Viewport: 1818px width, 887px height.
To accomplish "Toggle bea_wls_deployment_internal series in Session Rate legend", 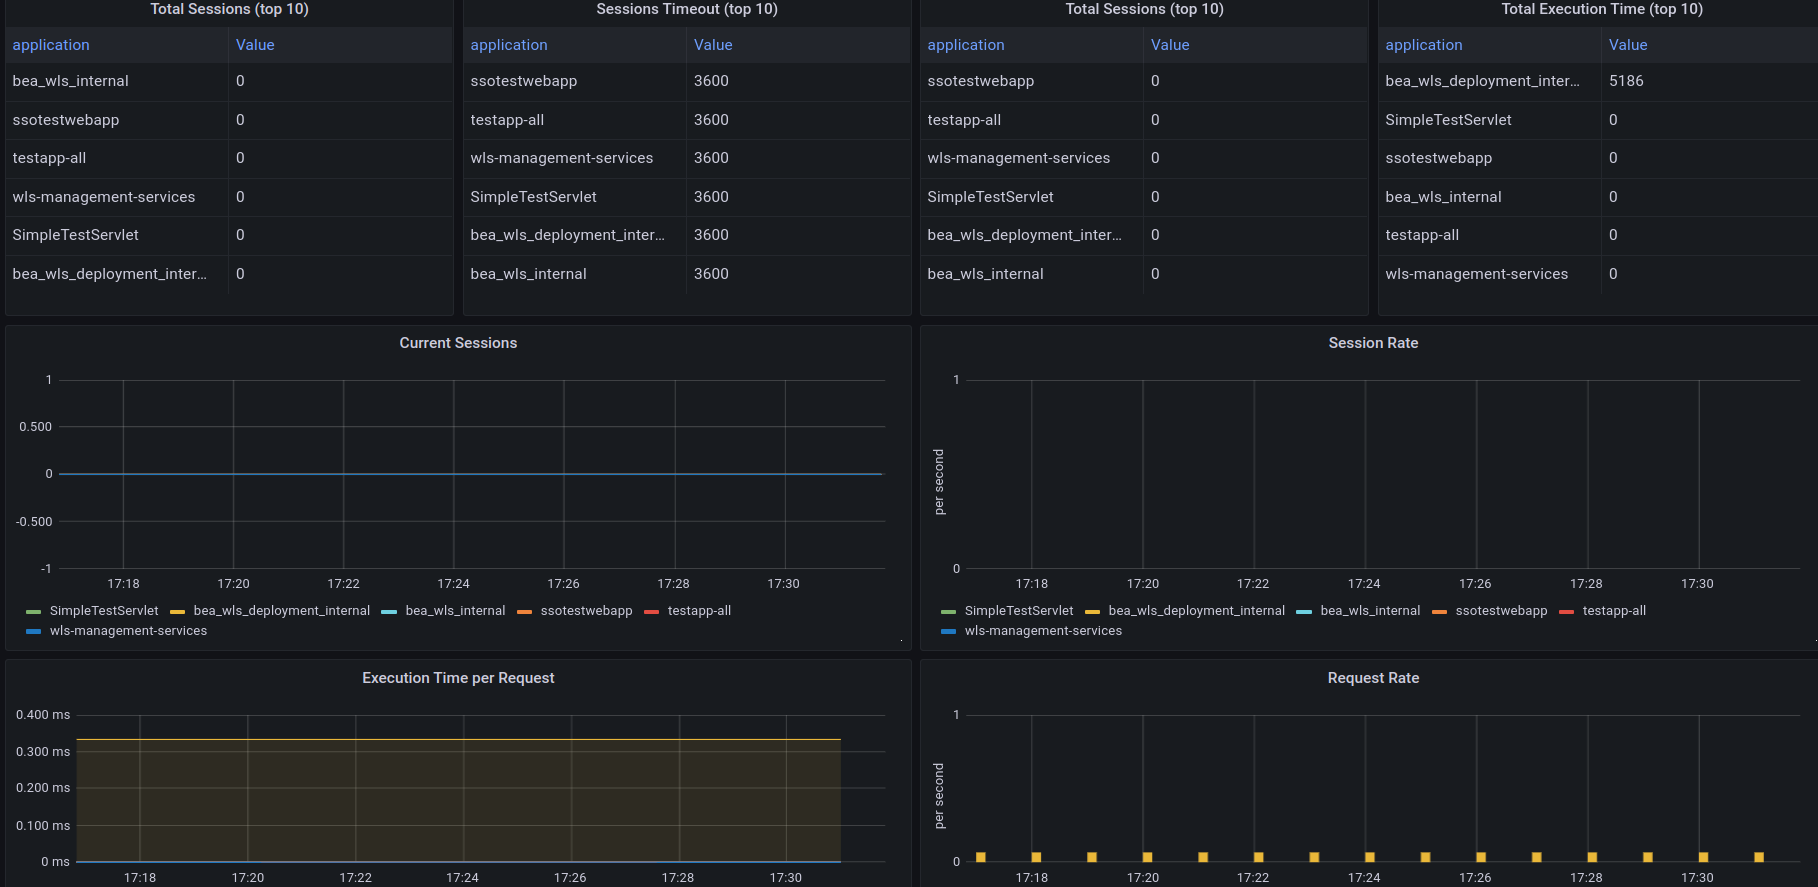I will (x=1196, y=611).
